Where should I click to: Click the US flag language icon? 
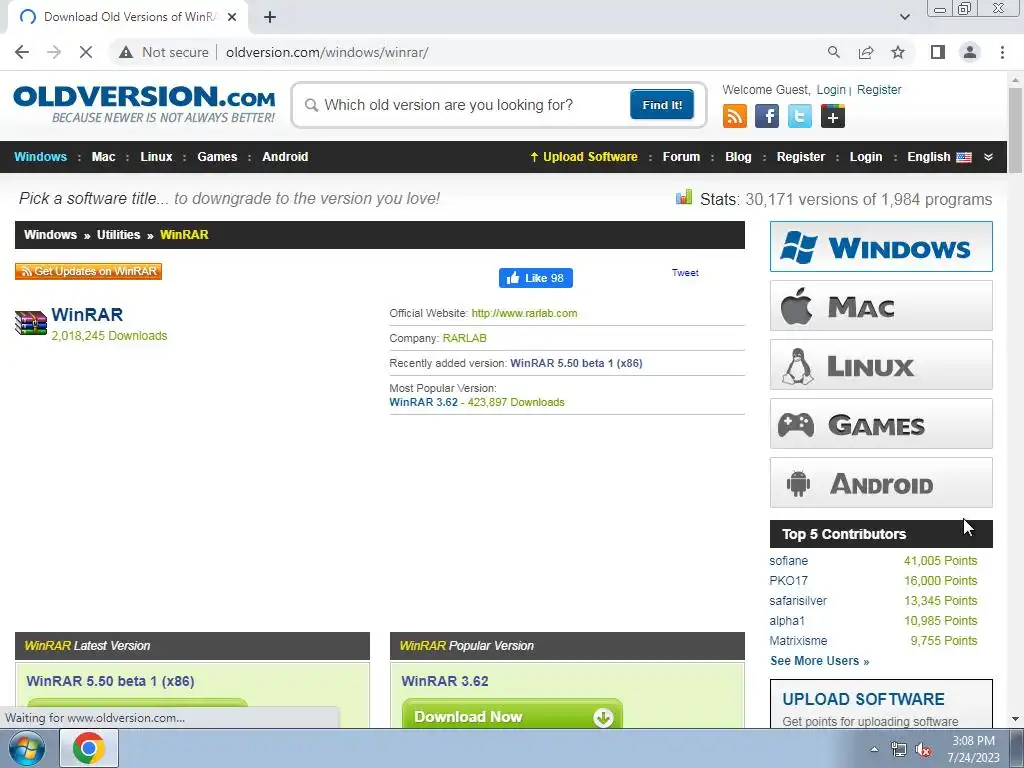tap(964, 157)
